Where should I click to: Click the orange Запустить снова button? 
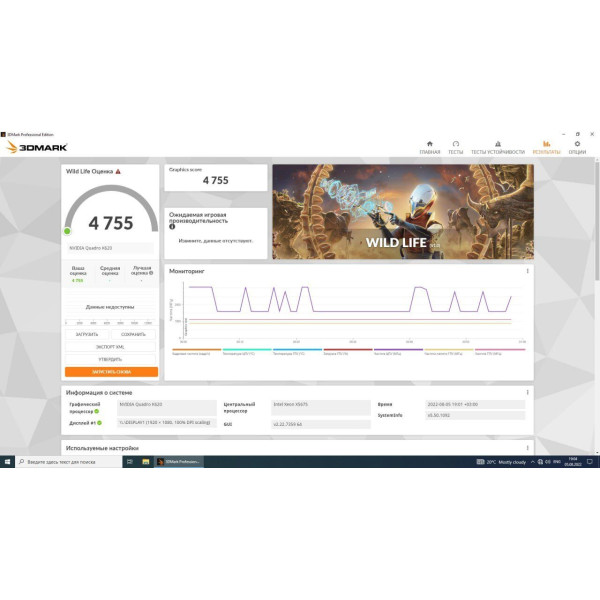click(x=111, y=372)
